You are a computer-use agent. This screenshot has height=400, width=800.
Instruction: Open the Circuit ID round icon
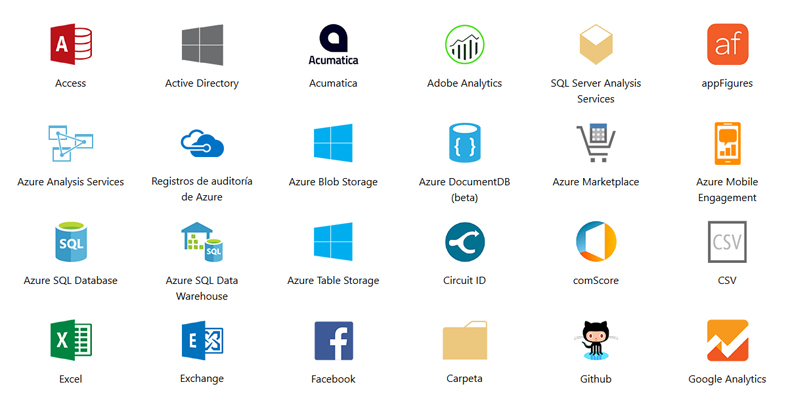[x=464, y=241]
